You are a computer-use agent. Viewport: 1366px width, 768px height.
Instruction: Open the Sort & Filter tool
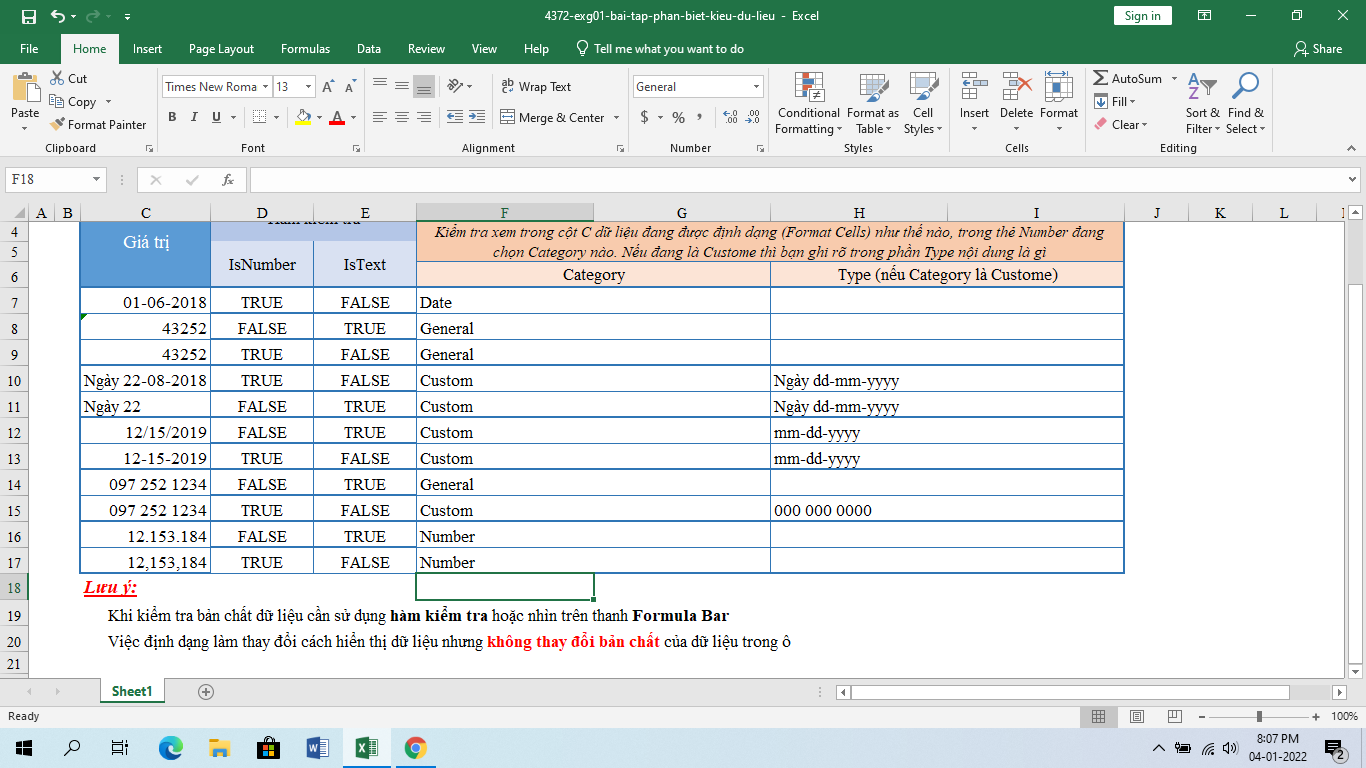(1202, 89)
